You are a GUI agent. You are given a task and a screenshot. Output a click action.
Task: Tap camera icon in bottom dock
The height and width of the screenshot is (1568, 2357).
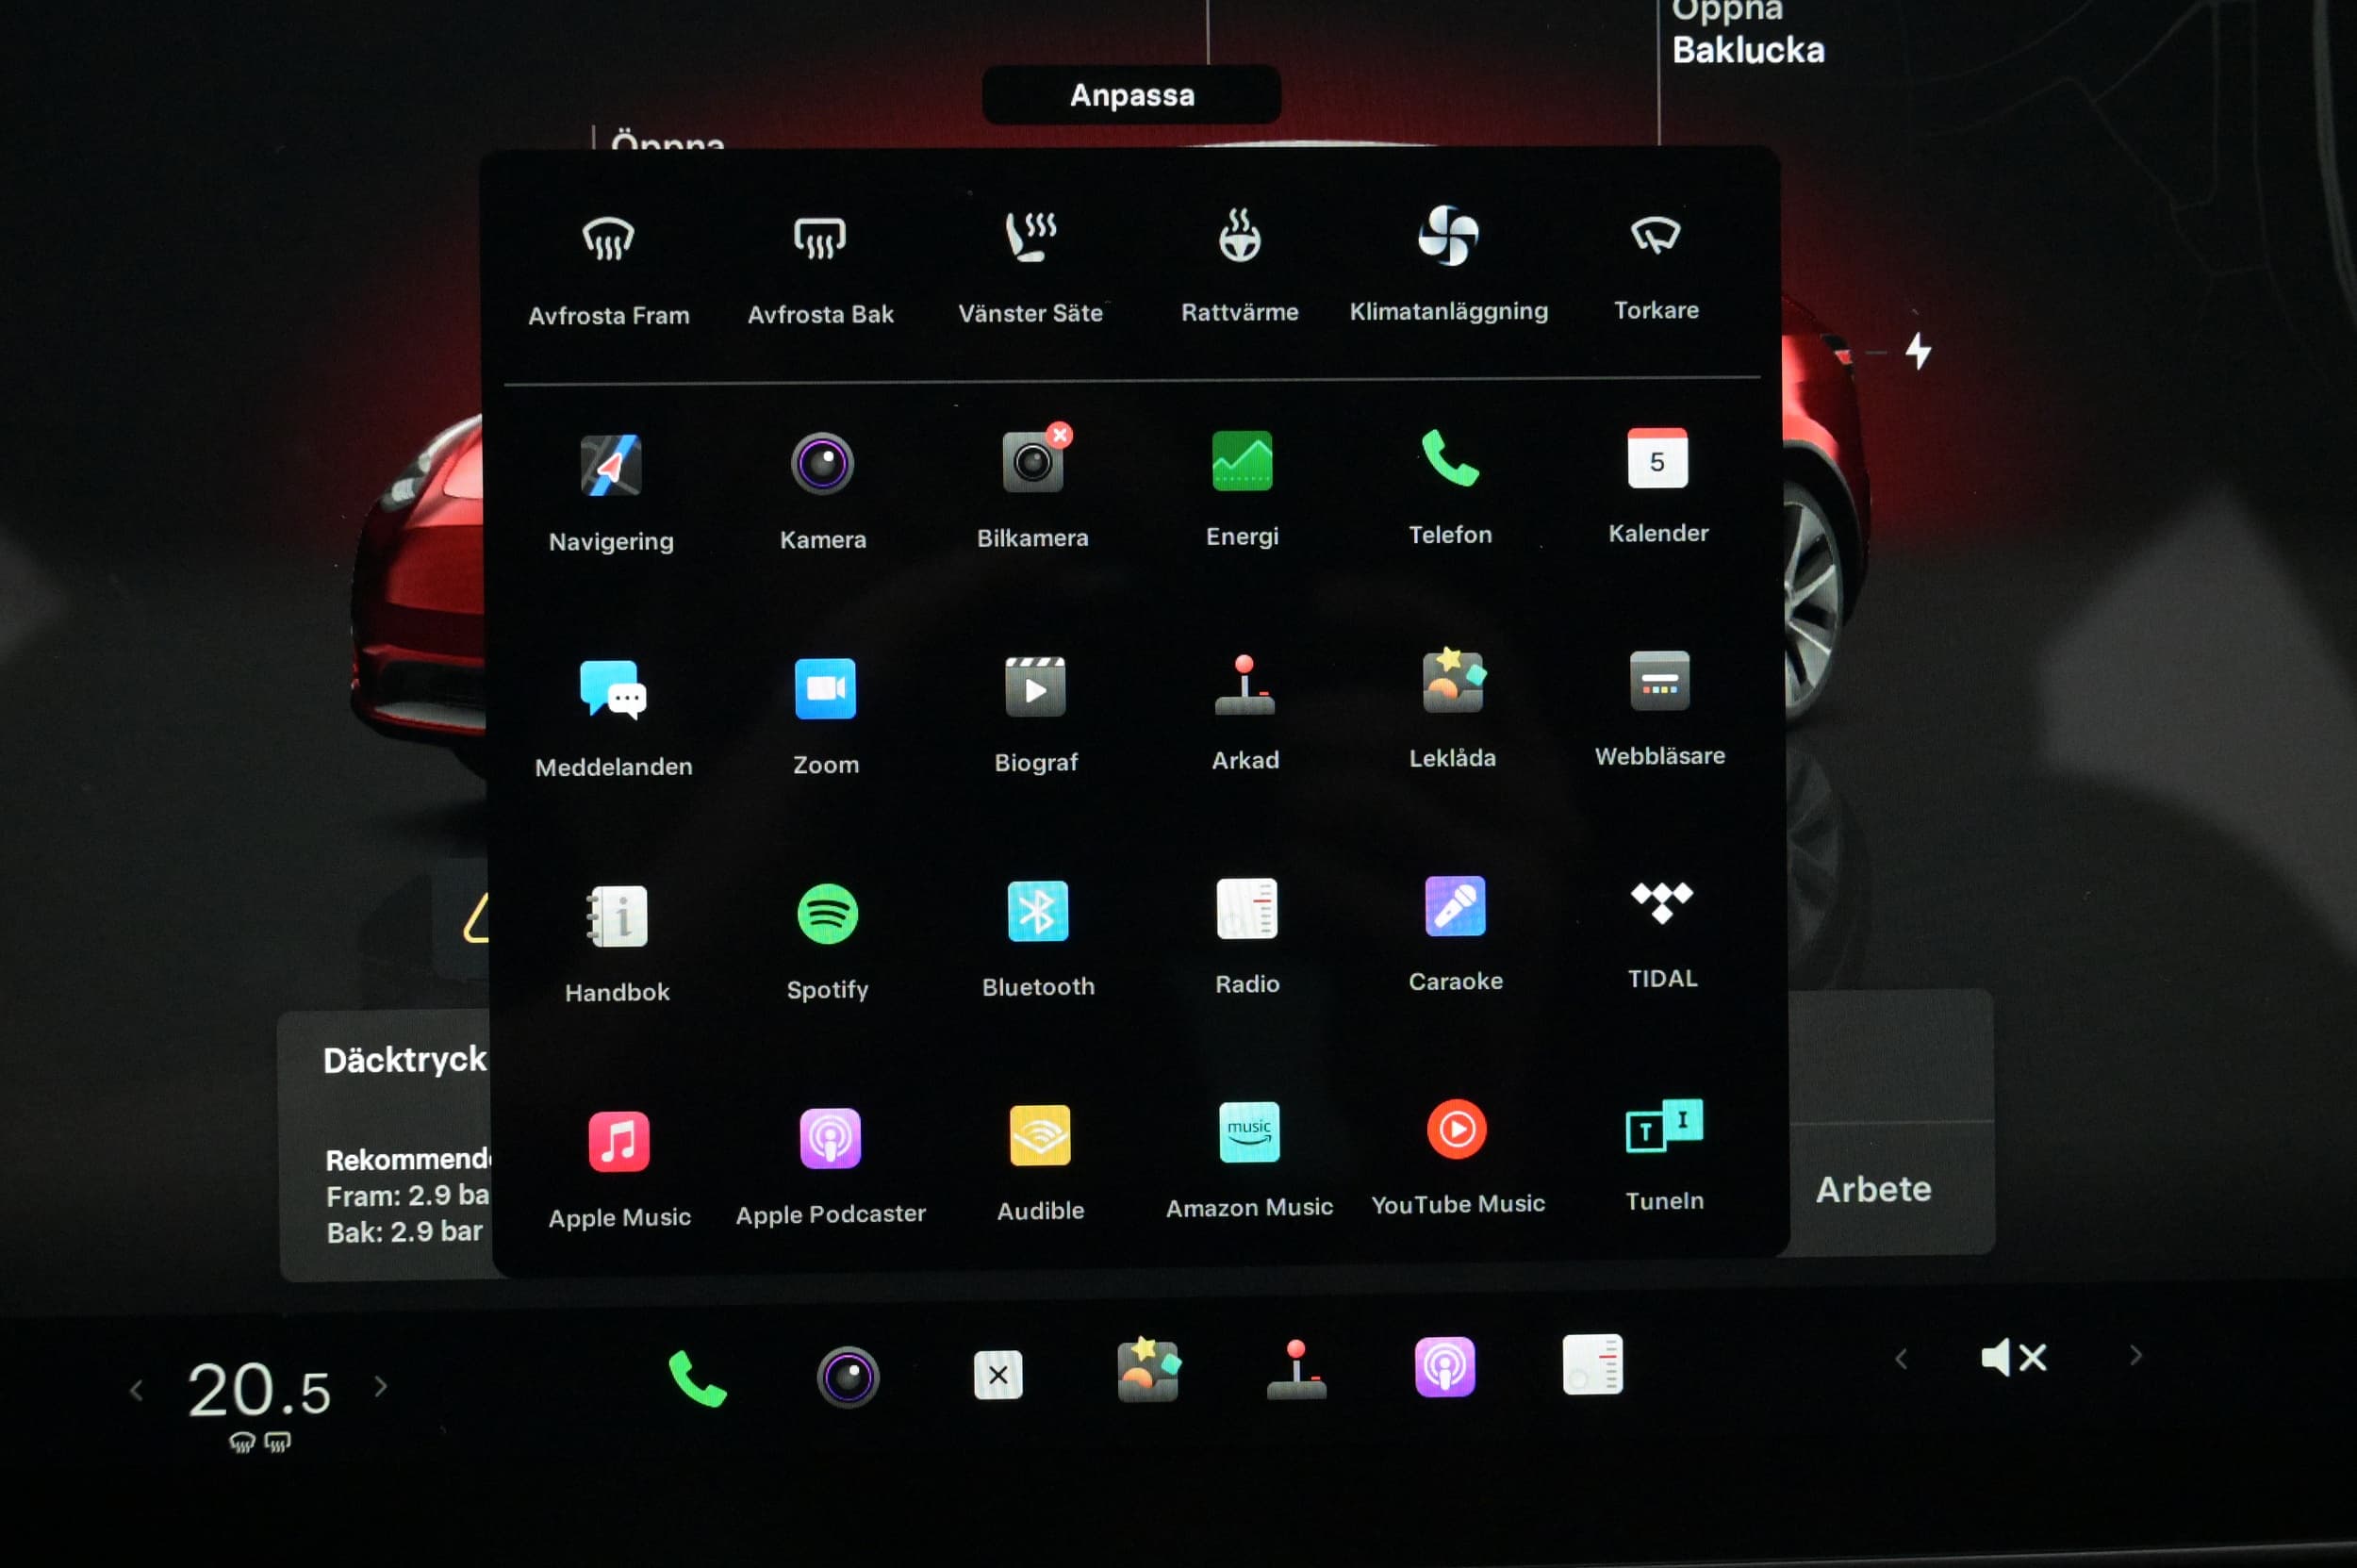pyautogui.click(x=848, y=1377)
